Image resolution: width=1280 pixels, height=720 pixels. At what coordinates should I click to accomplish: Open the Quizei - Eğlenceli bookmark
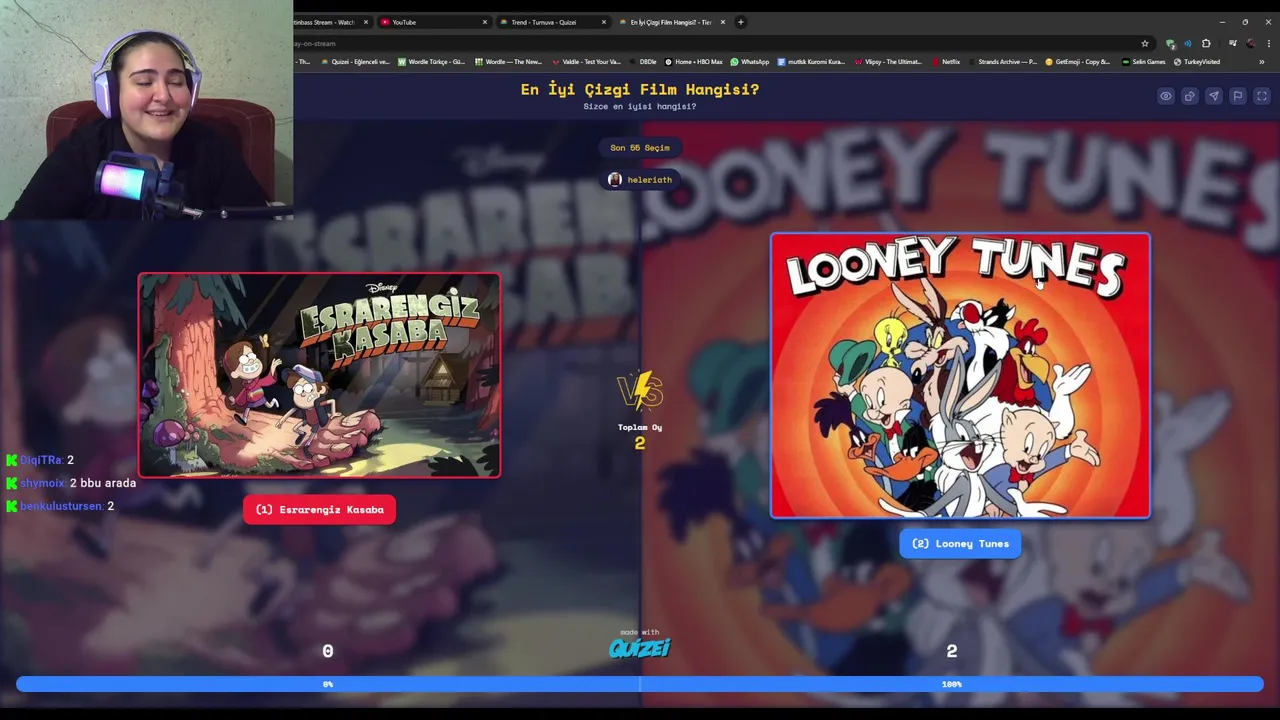(x=355, y=62)
